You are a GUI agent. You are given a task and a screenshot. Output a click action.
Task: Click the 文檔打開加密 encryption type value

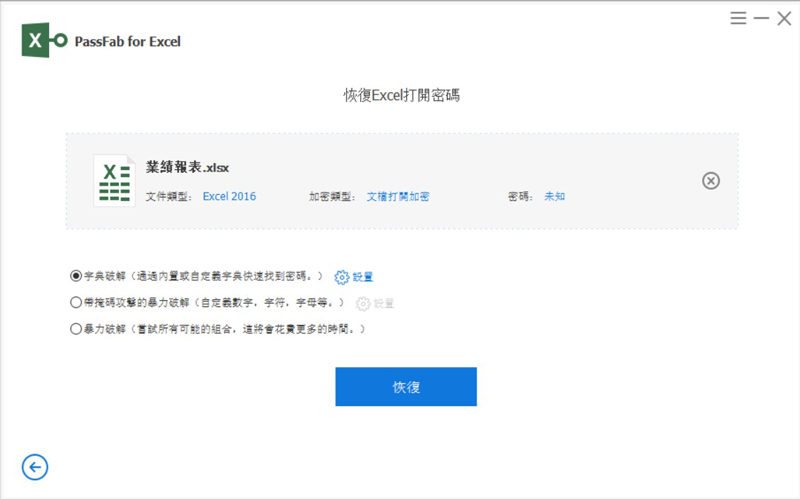[x=398, y=196]
